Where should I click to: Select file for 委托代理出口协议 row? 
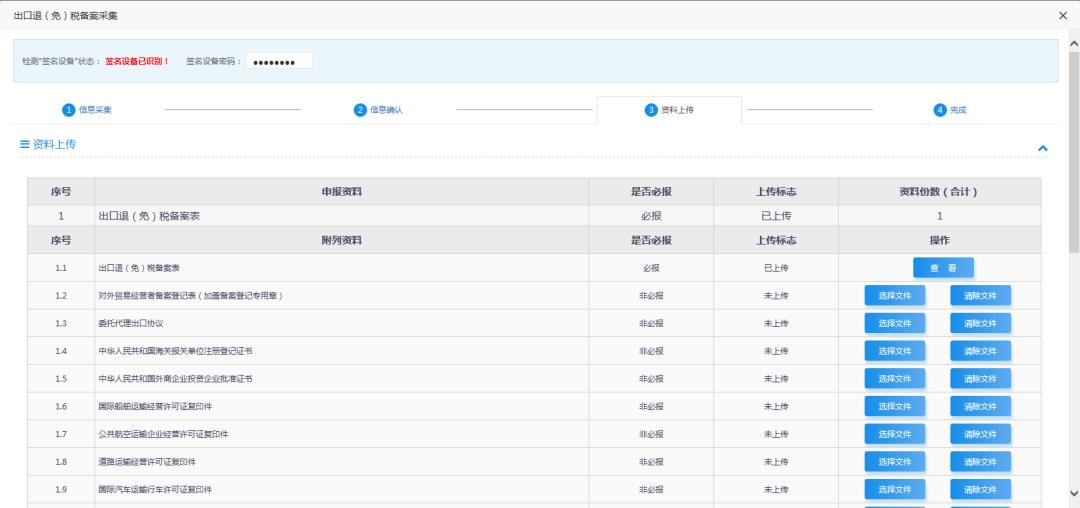[x=895, y=323]
